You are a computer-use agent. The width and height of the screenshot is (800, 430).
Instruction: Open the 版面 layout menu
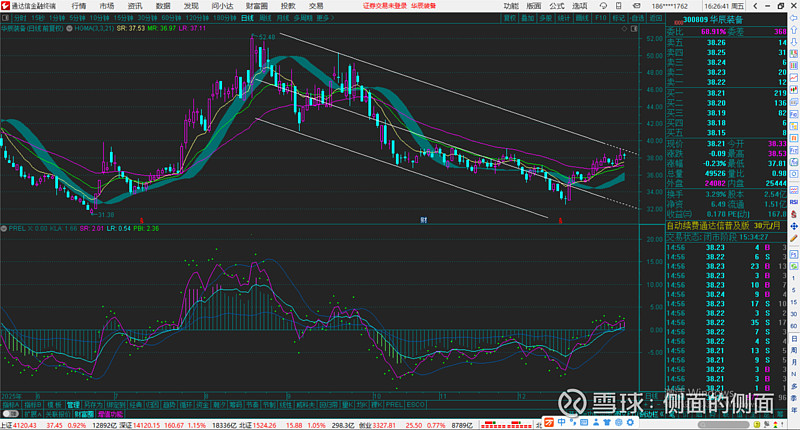click(x=534, y=6)
